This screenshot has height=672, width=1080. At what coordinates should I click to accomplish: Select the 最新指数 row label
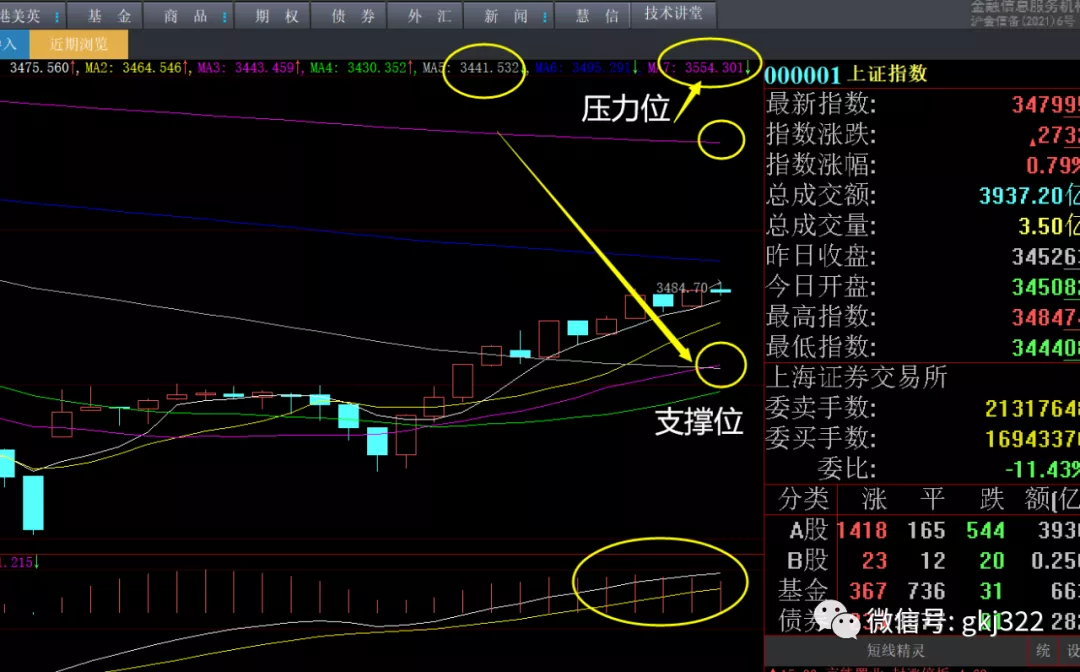tap(821, 104)
